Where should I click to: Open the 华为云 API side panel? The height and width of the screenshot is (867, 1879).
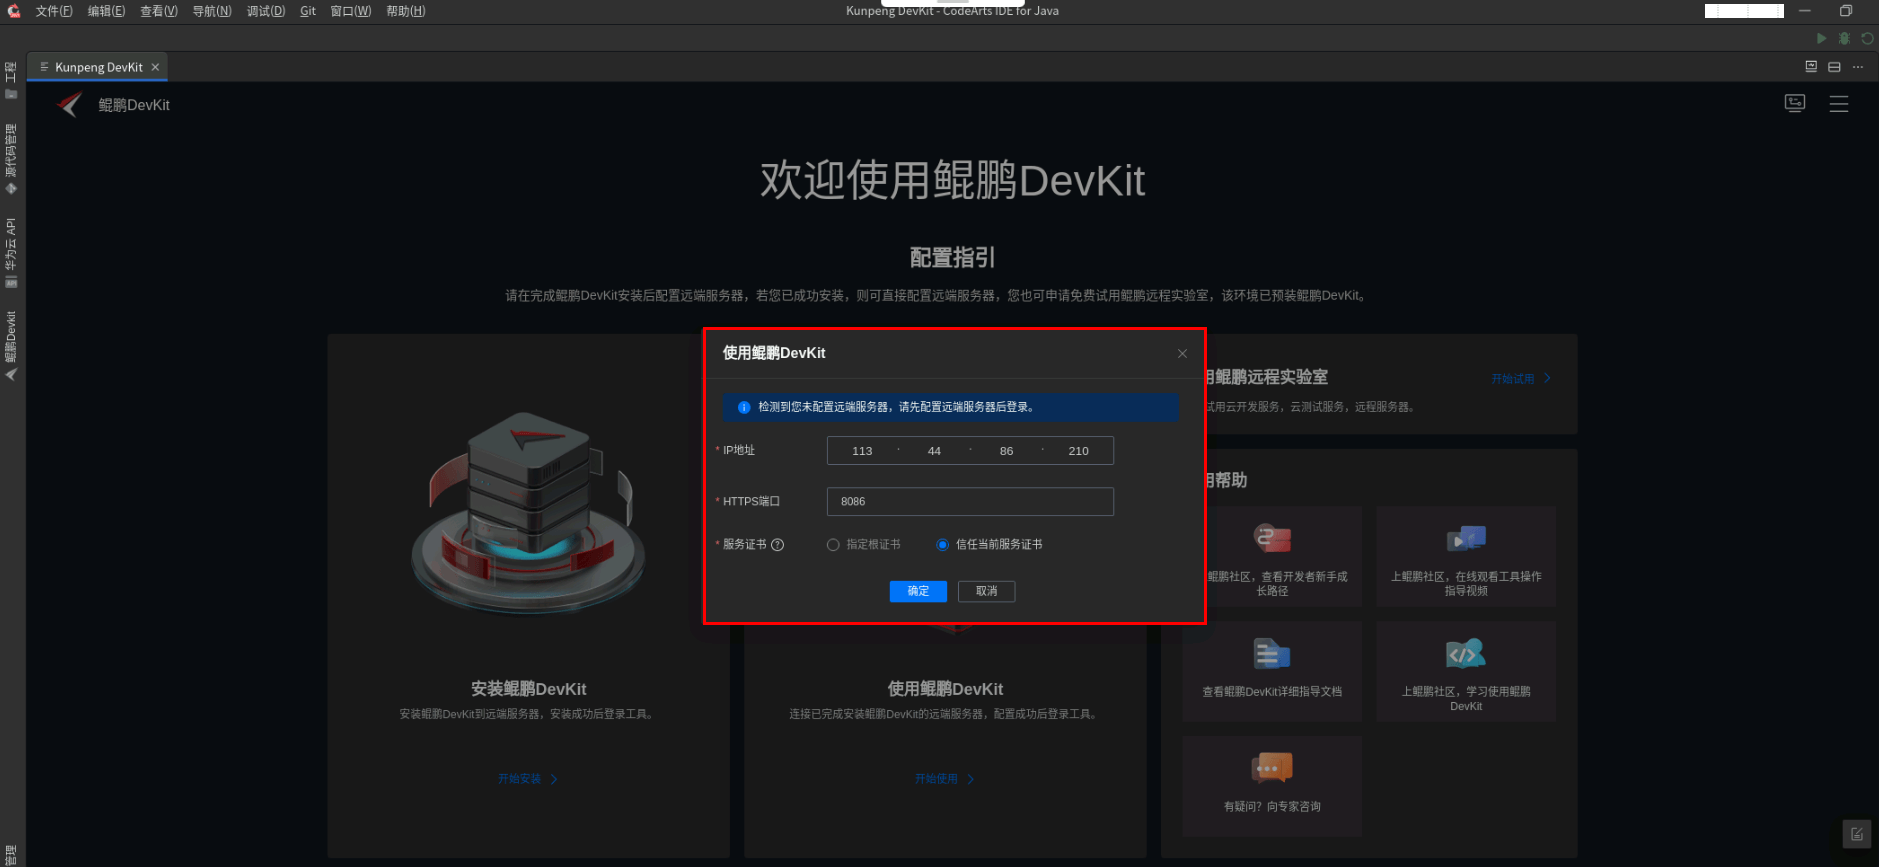[11, 252]
